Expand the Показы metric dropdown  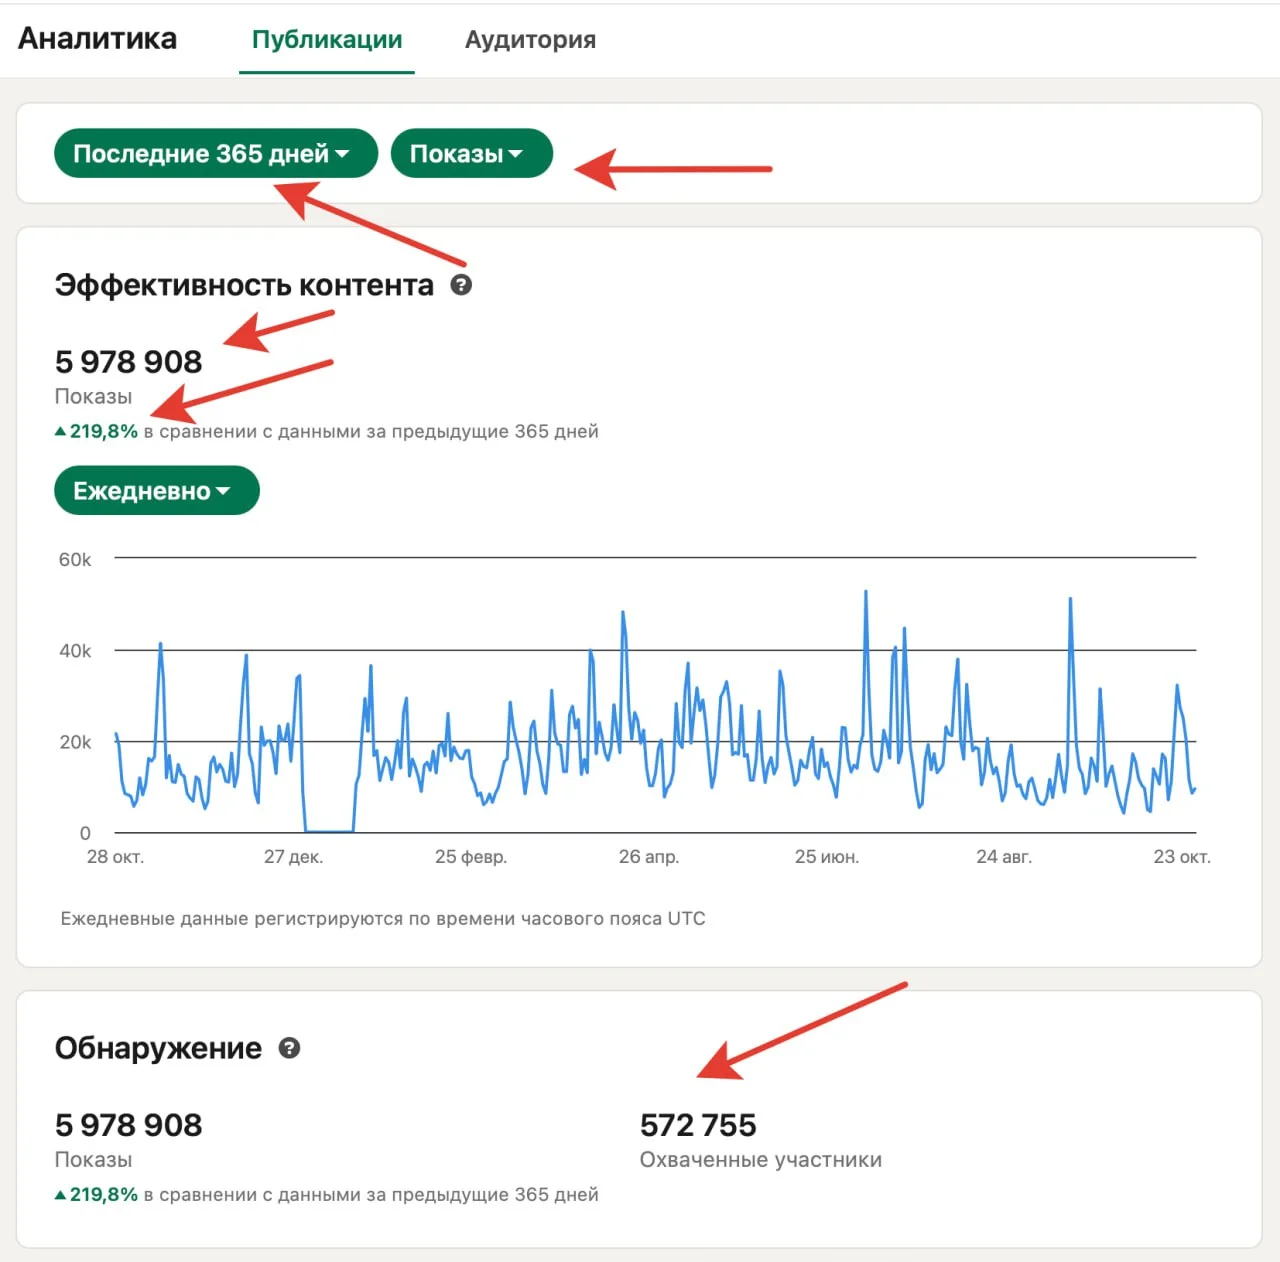pyautogui.click(x=470, y=154)
